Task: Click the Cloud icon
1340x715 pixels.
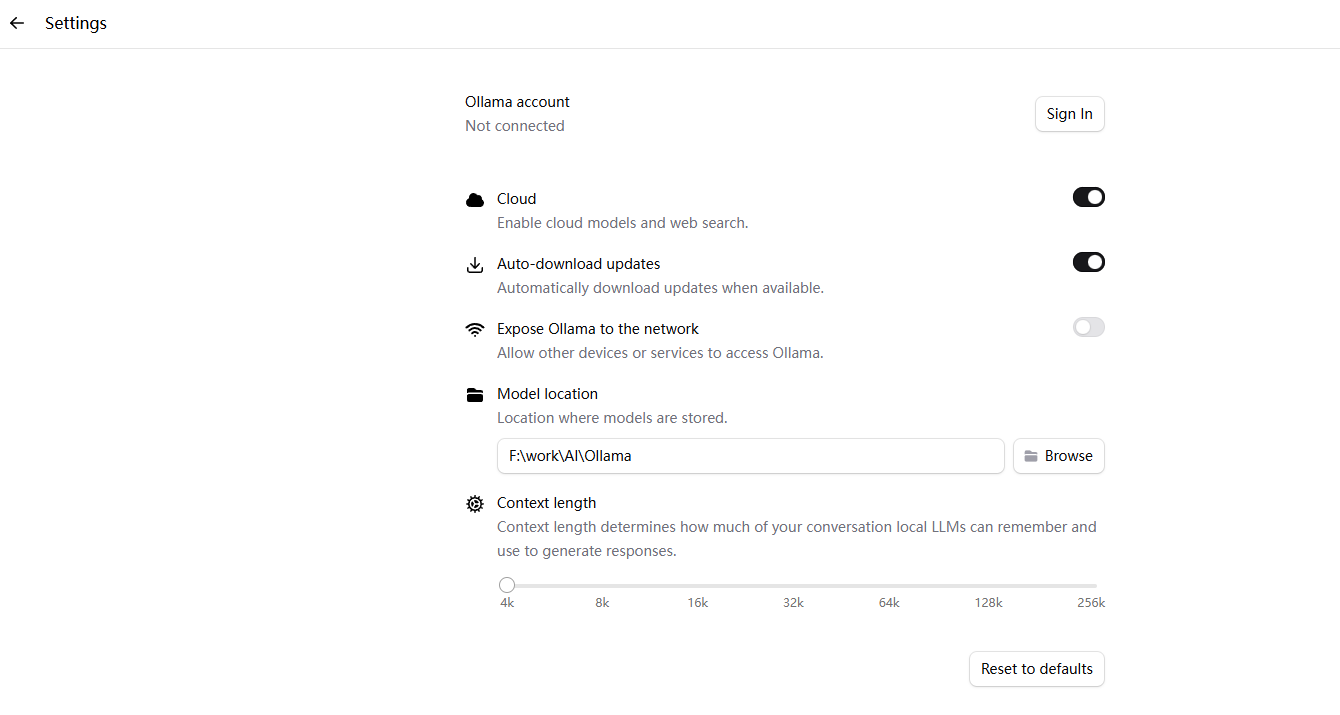Action: 475,200
